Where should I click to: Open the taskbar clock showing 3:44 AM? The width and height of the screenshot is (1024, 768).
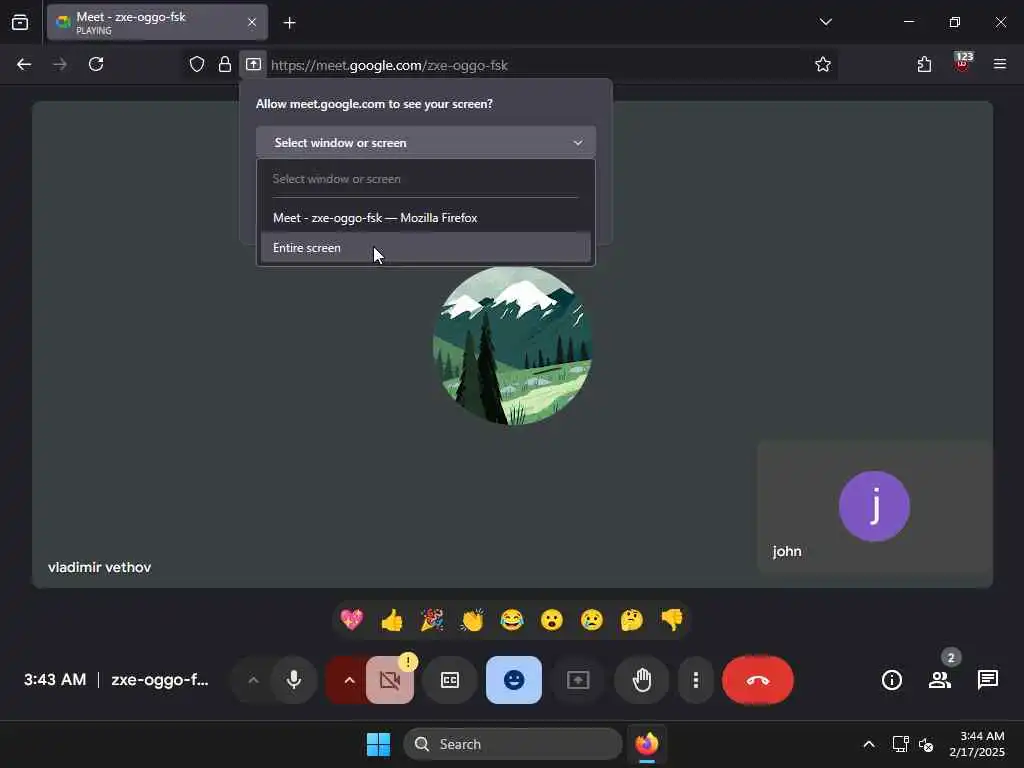tap(977, 744)
